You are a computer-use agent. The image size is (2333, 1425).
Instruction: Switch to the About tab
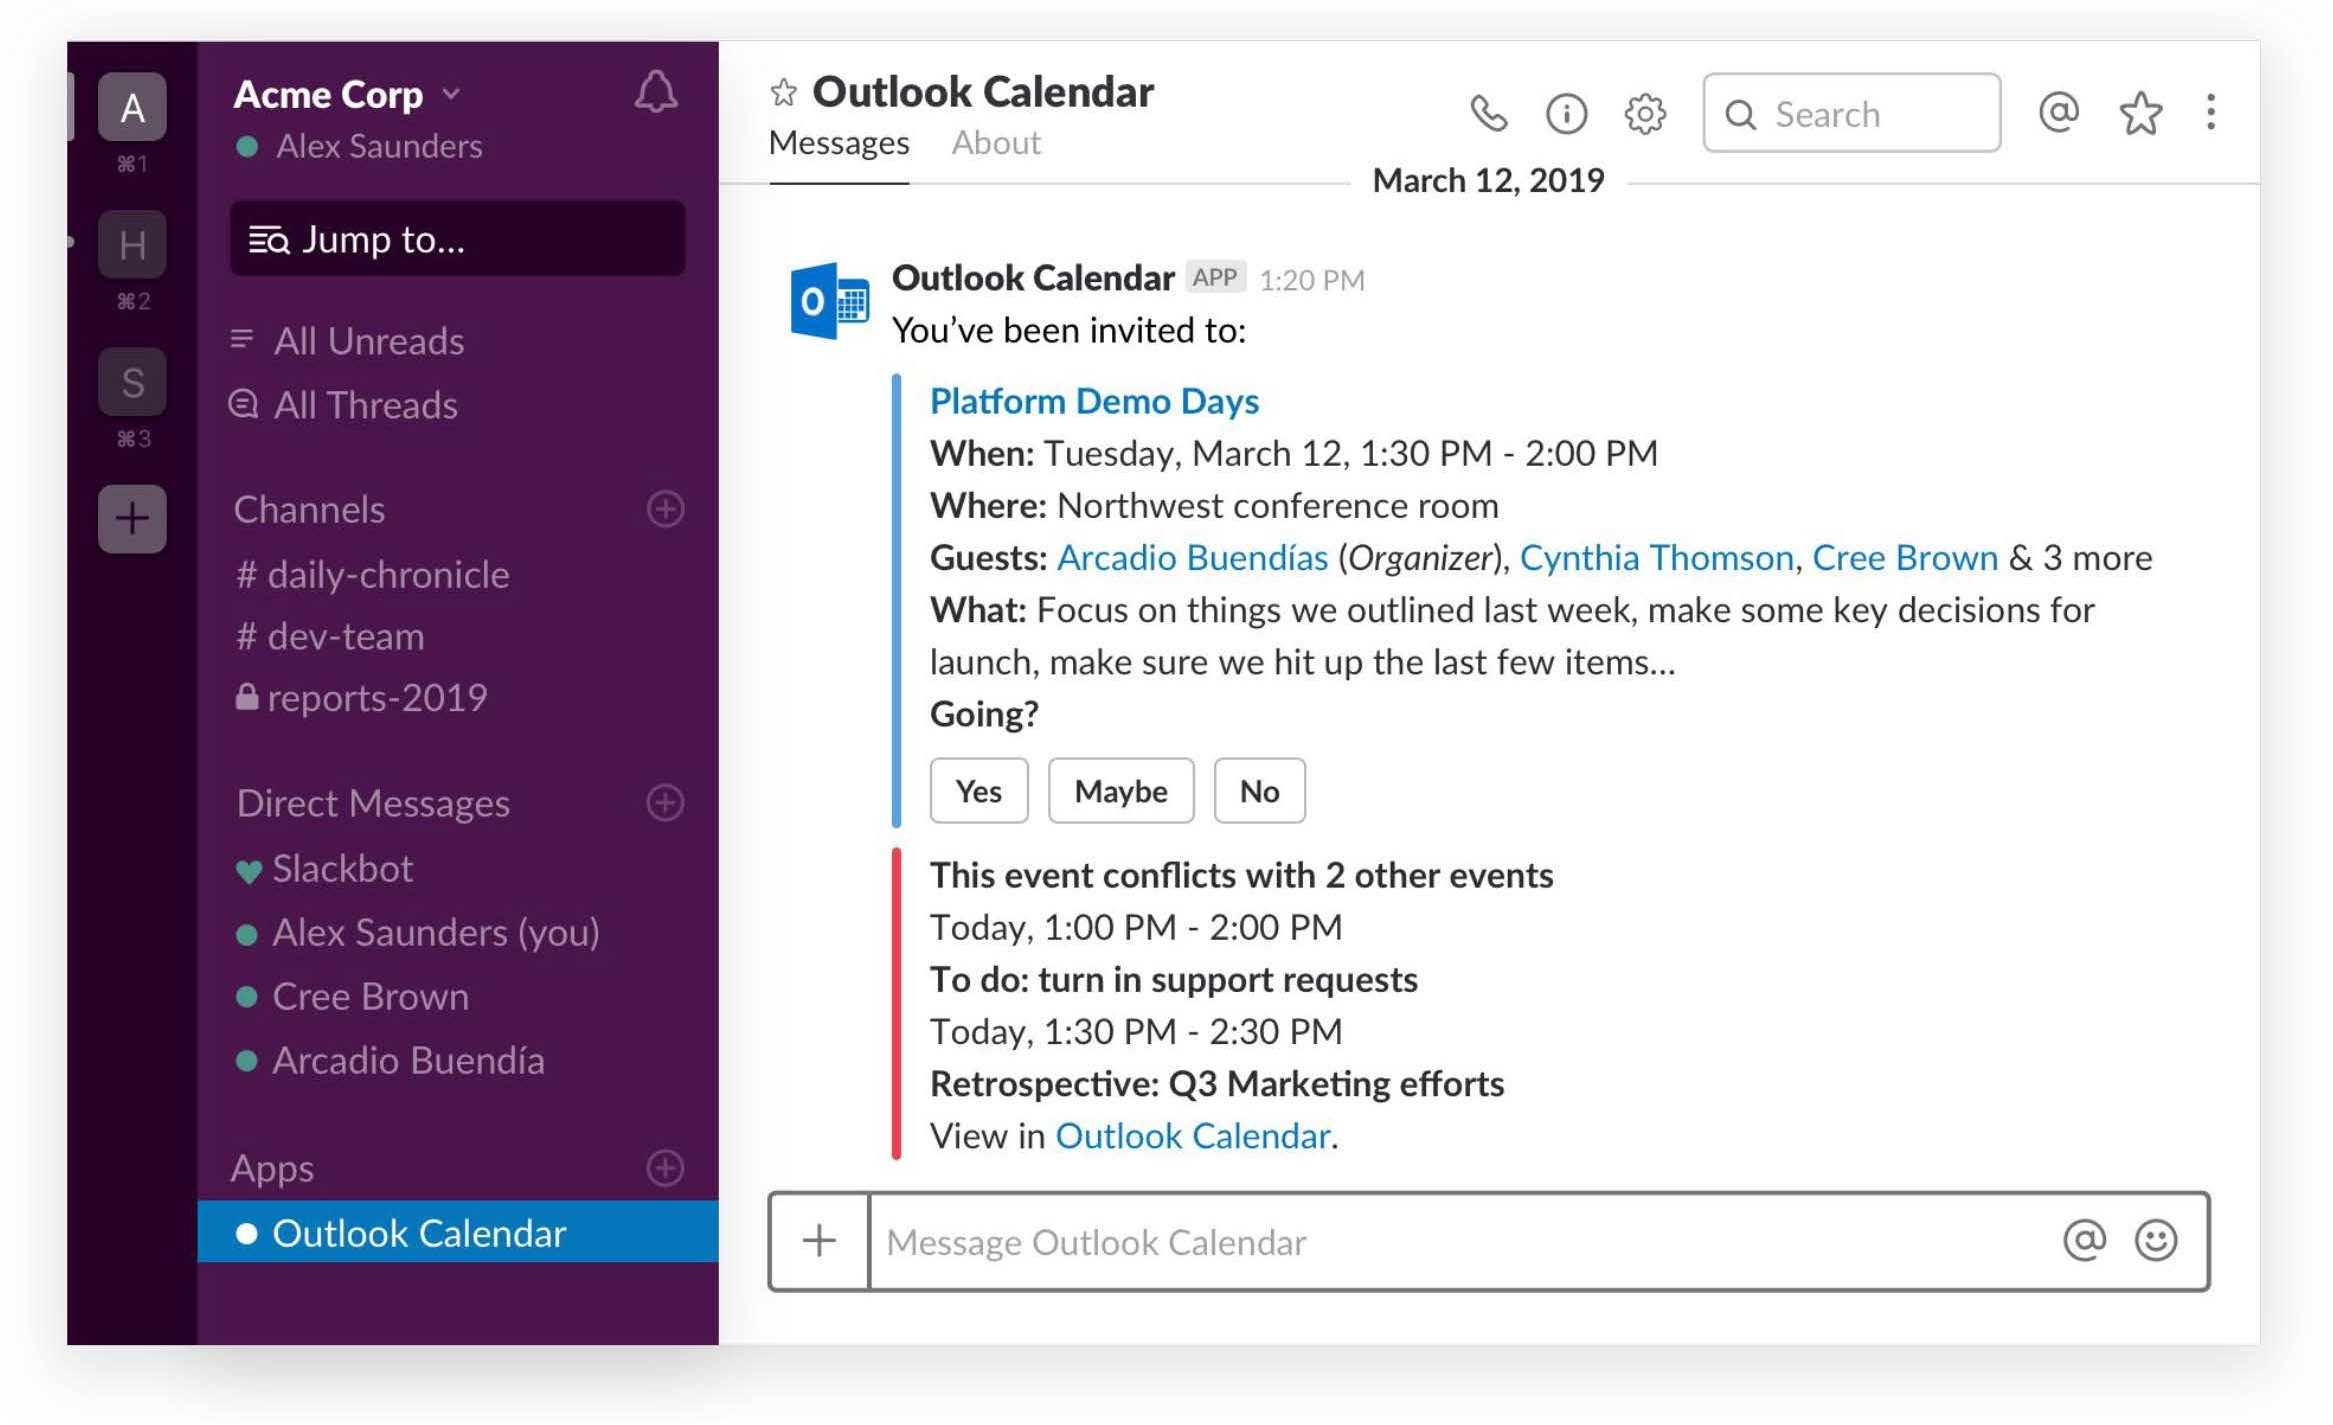point(995,143)
